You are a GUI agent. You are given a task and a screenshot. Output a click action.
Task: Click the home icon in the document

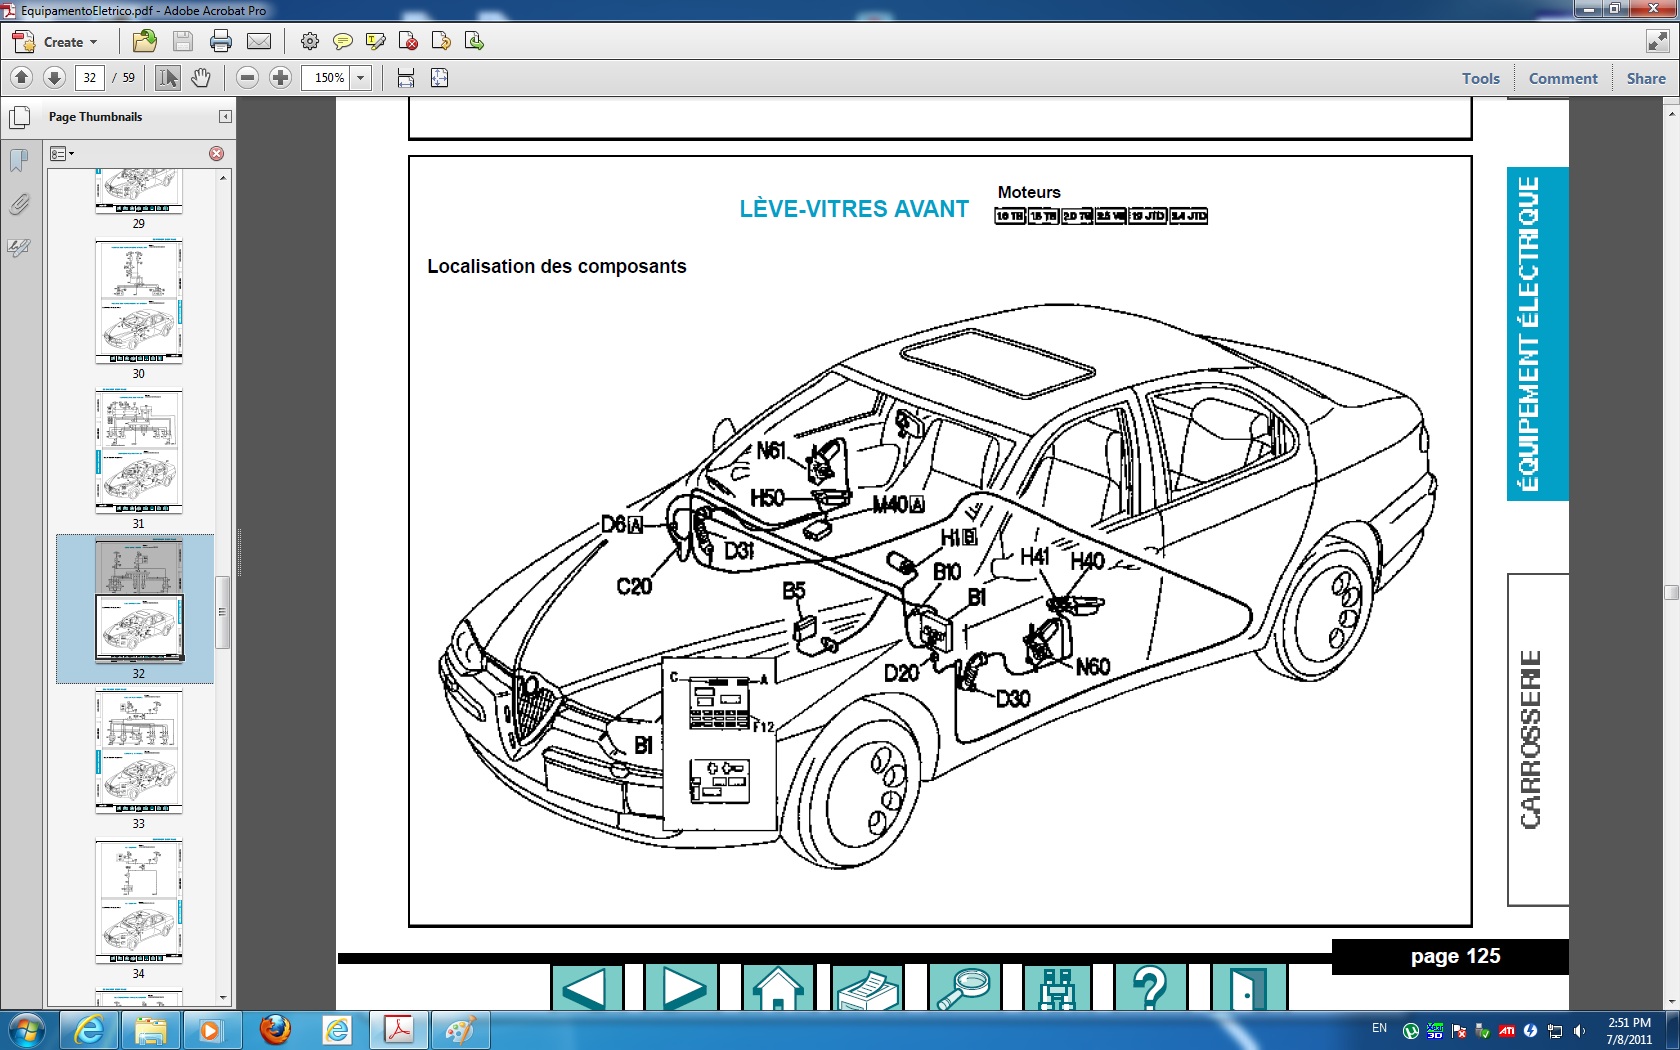[777, 989]
